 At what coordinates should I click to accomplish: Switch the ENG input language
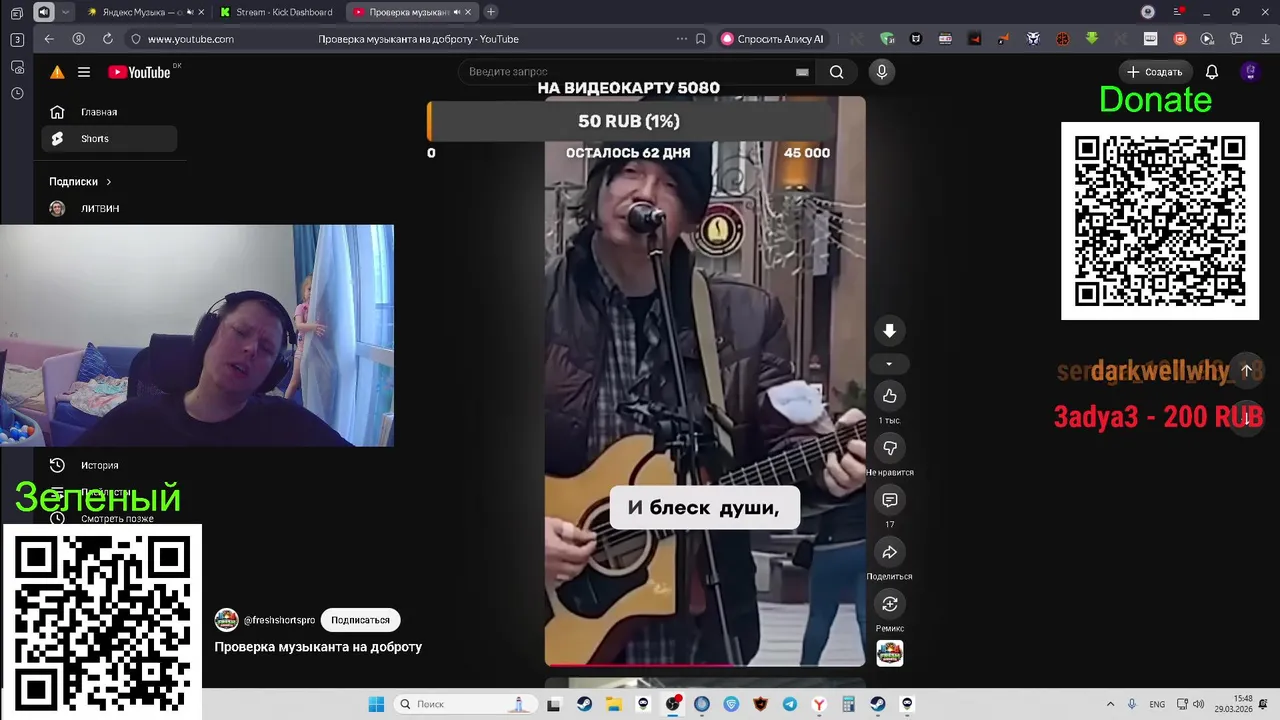coord(1157,704)
